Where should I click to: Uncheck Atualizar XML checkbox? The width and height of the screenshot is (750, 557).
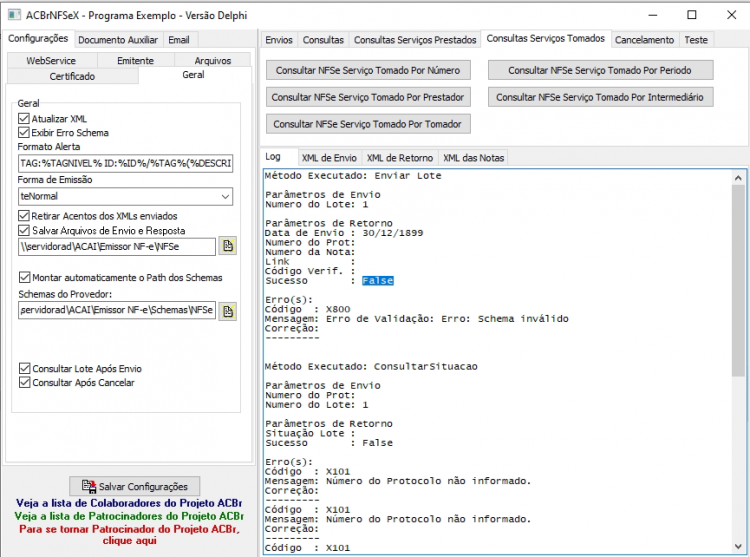coord(24,118)
